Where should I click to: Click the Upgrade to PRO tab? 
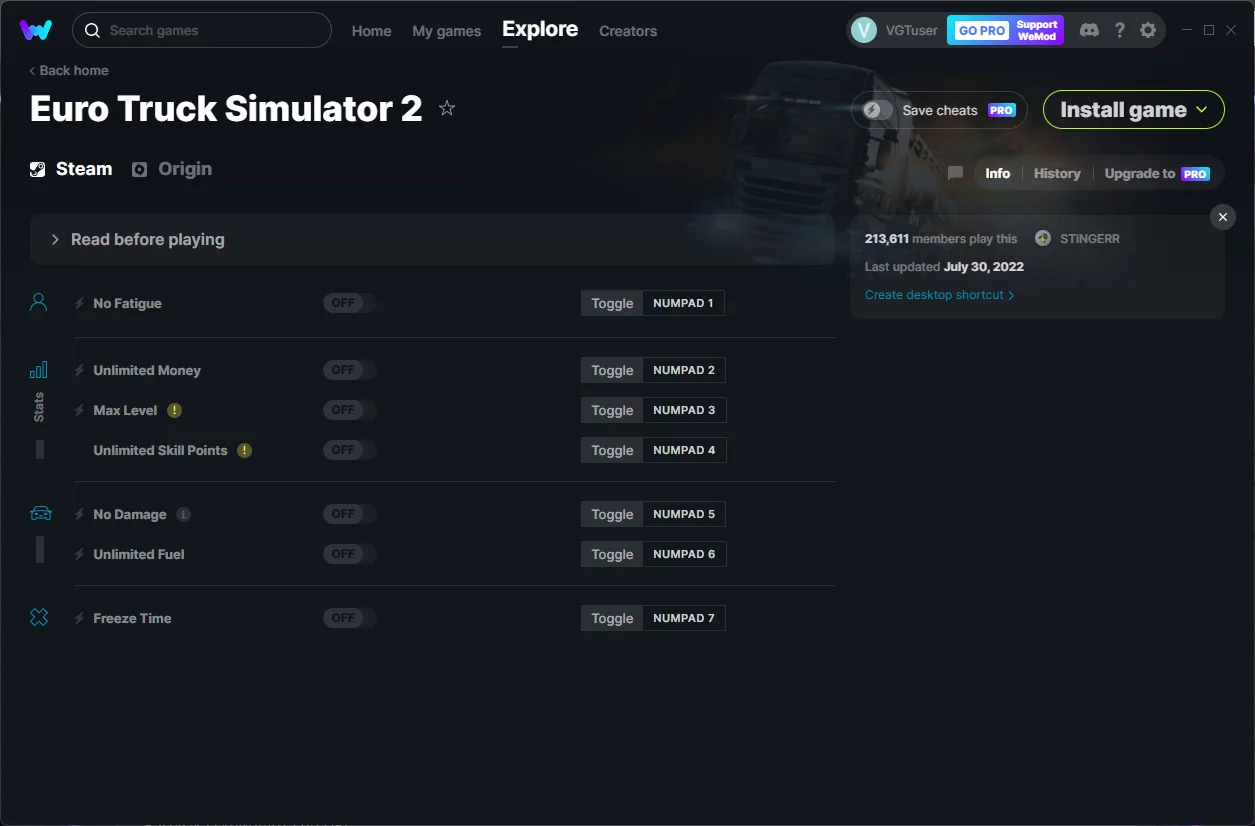tap(1157, 173)
